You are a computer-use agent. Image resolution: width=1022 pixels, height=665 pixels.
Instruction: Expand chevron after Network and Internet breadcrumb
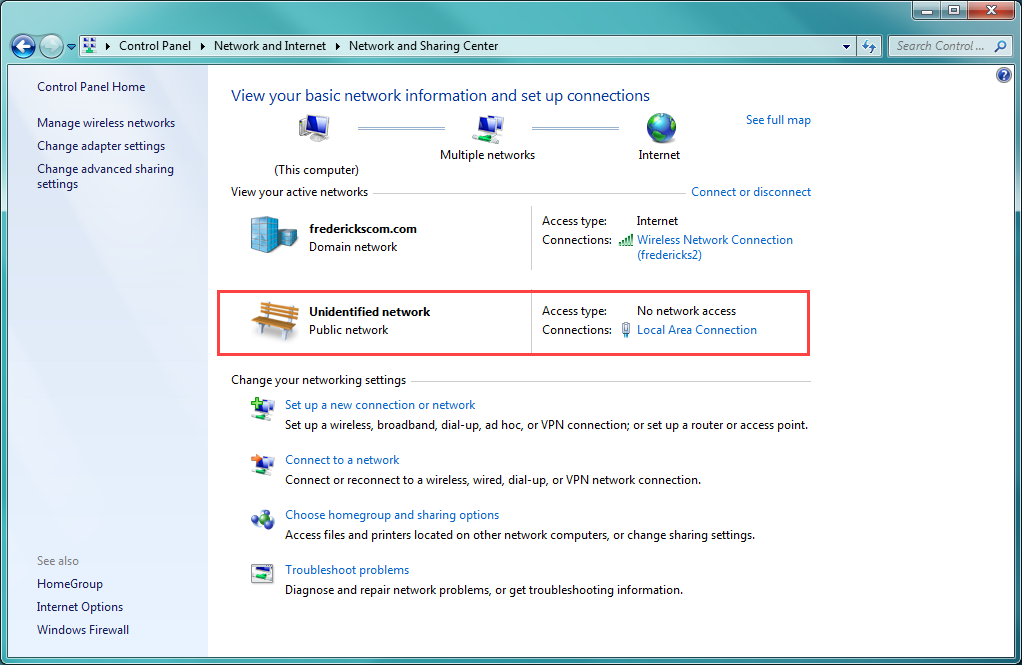pos(338,46)
